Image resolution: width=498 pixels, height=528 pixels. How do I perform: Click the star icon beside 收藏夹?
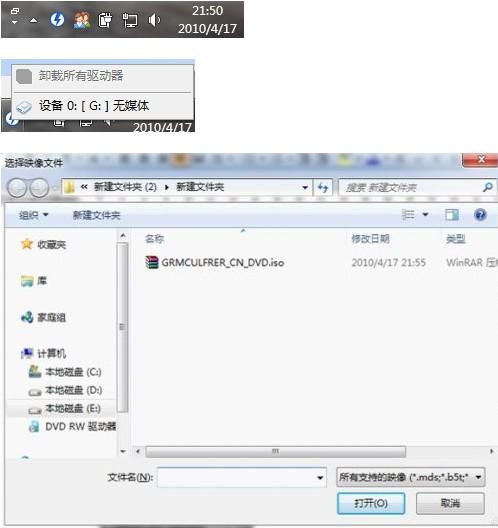click(x=27, y=244)
